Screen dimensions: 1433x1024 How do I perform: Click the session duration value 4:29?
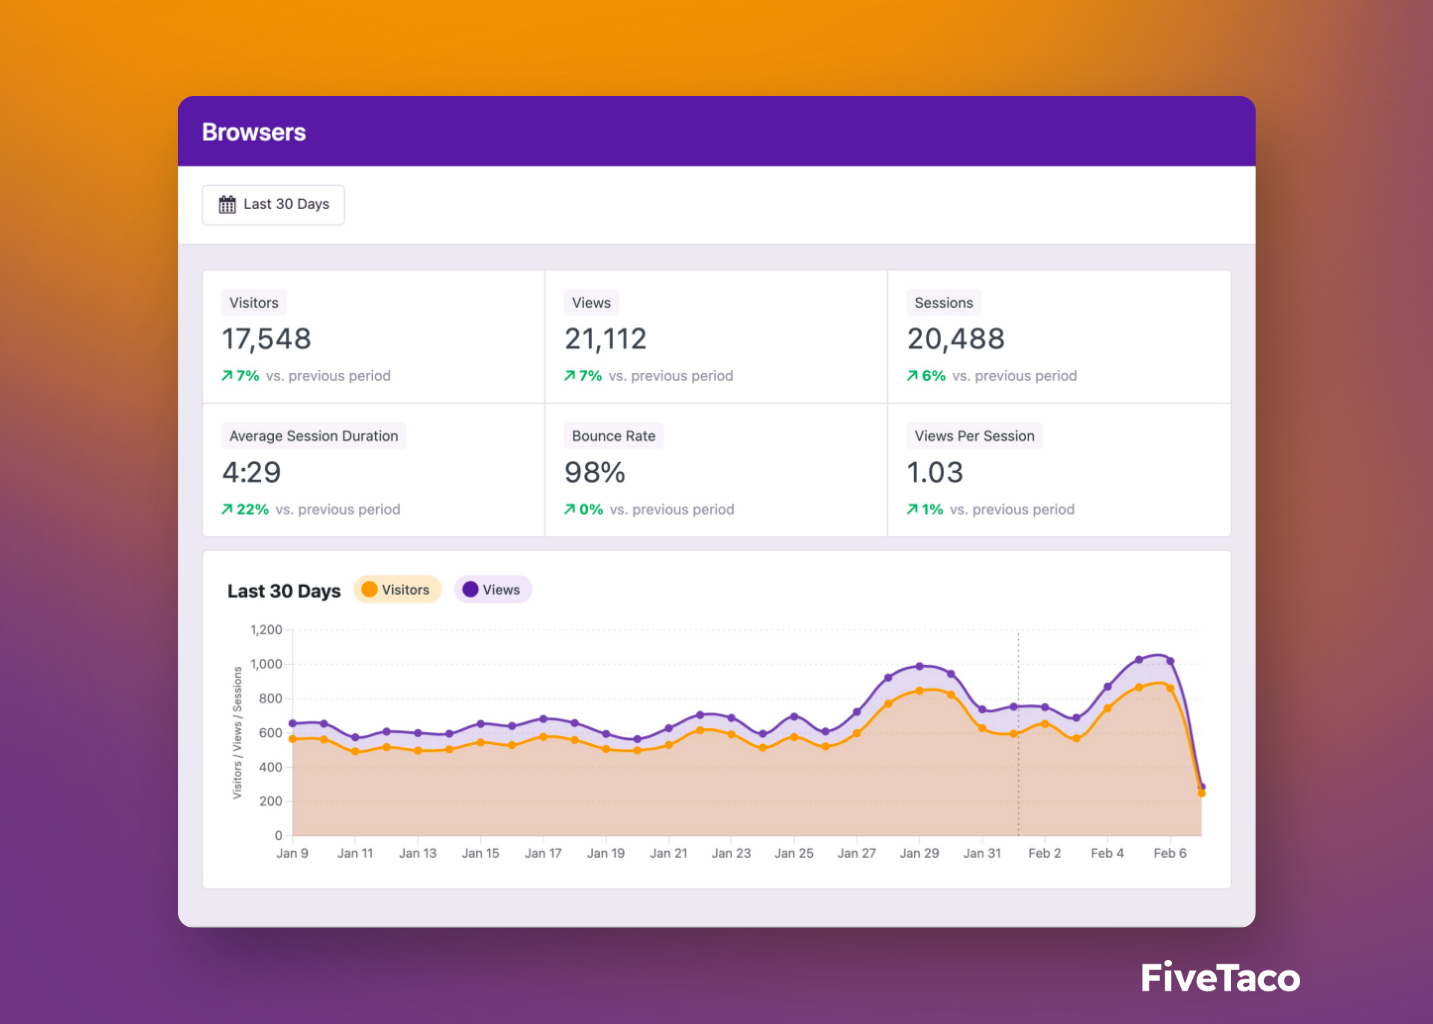pyautogui.click(x=251, y=472)
